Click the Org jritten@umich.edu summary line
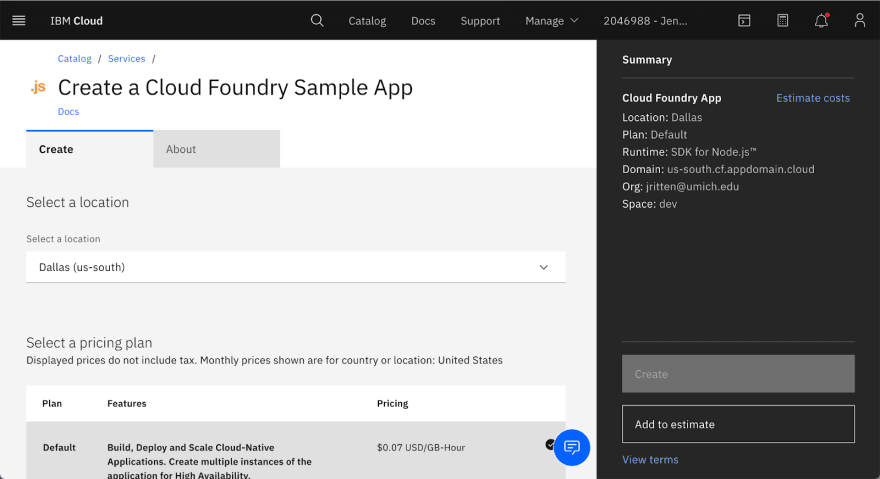Viewport: 880px width, 479px height. pos(680,186)
